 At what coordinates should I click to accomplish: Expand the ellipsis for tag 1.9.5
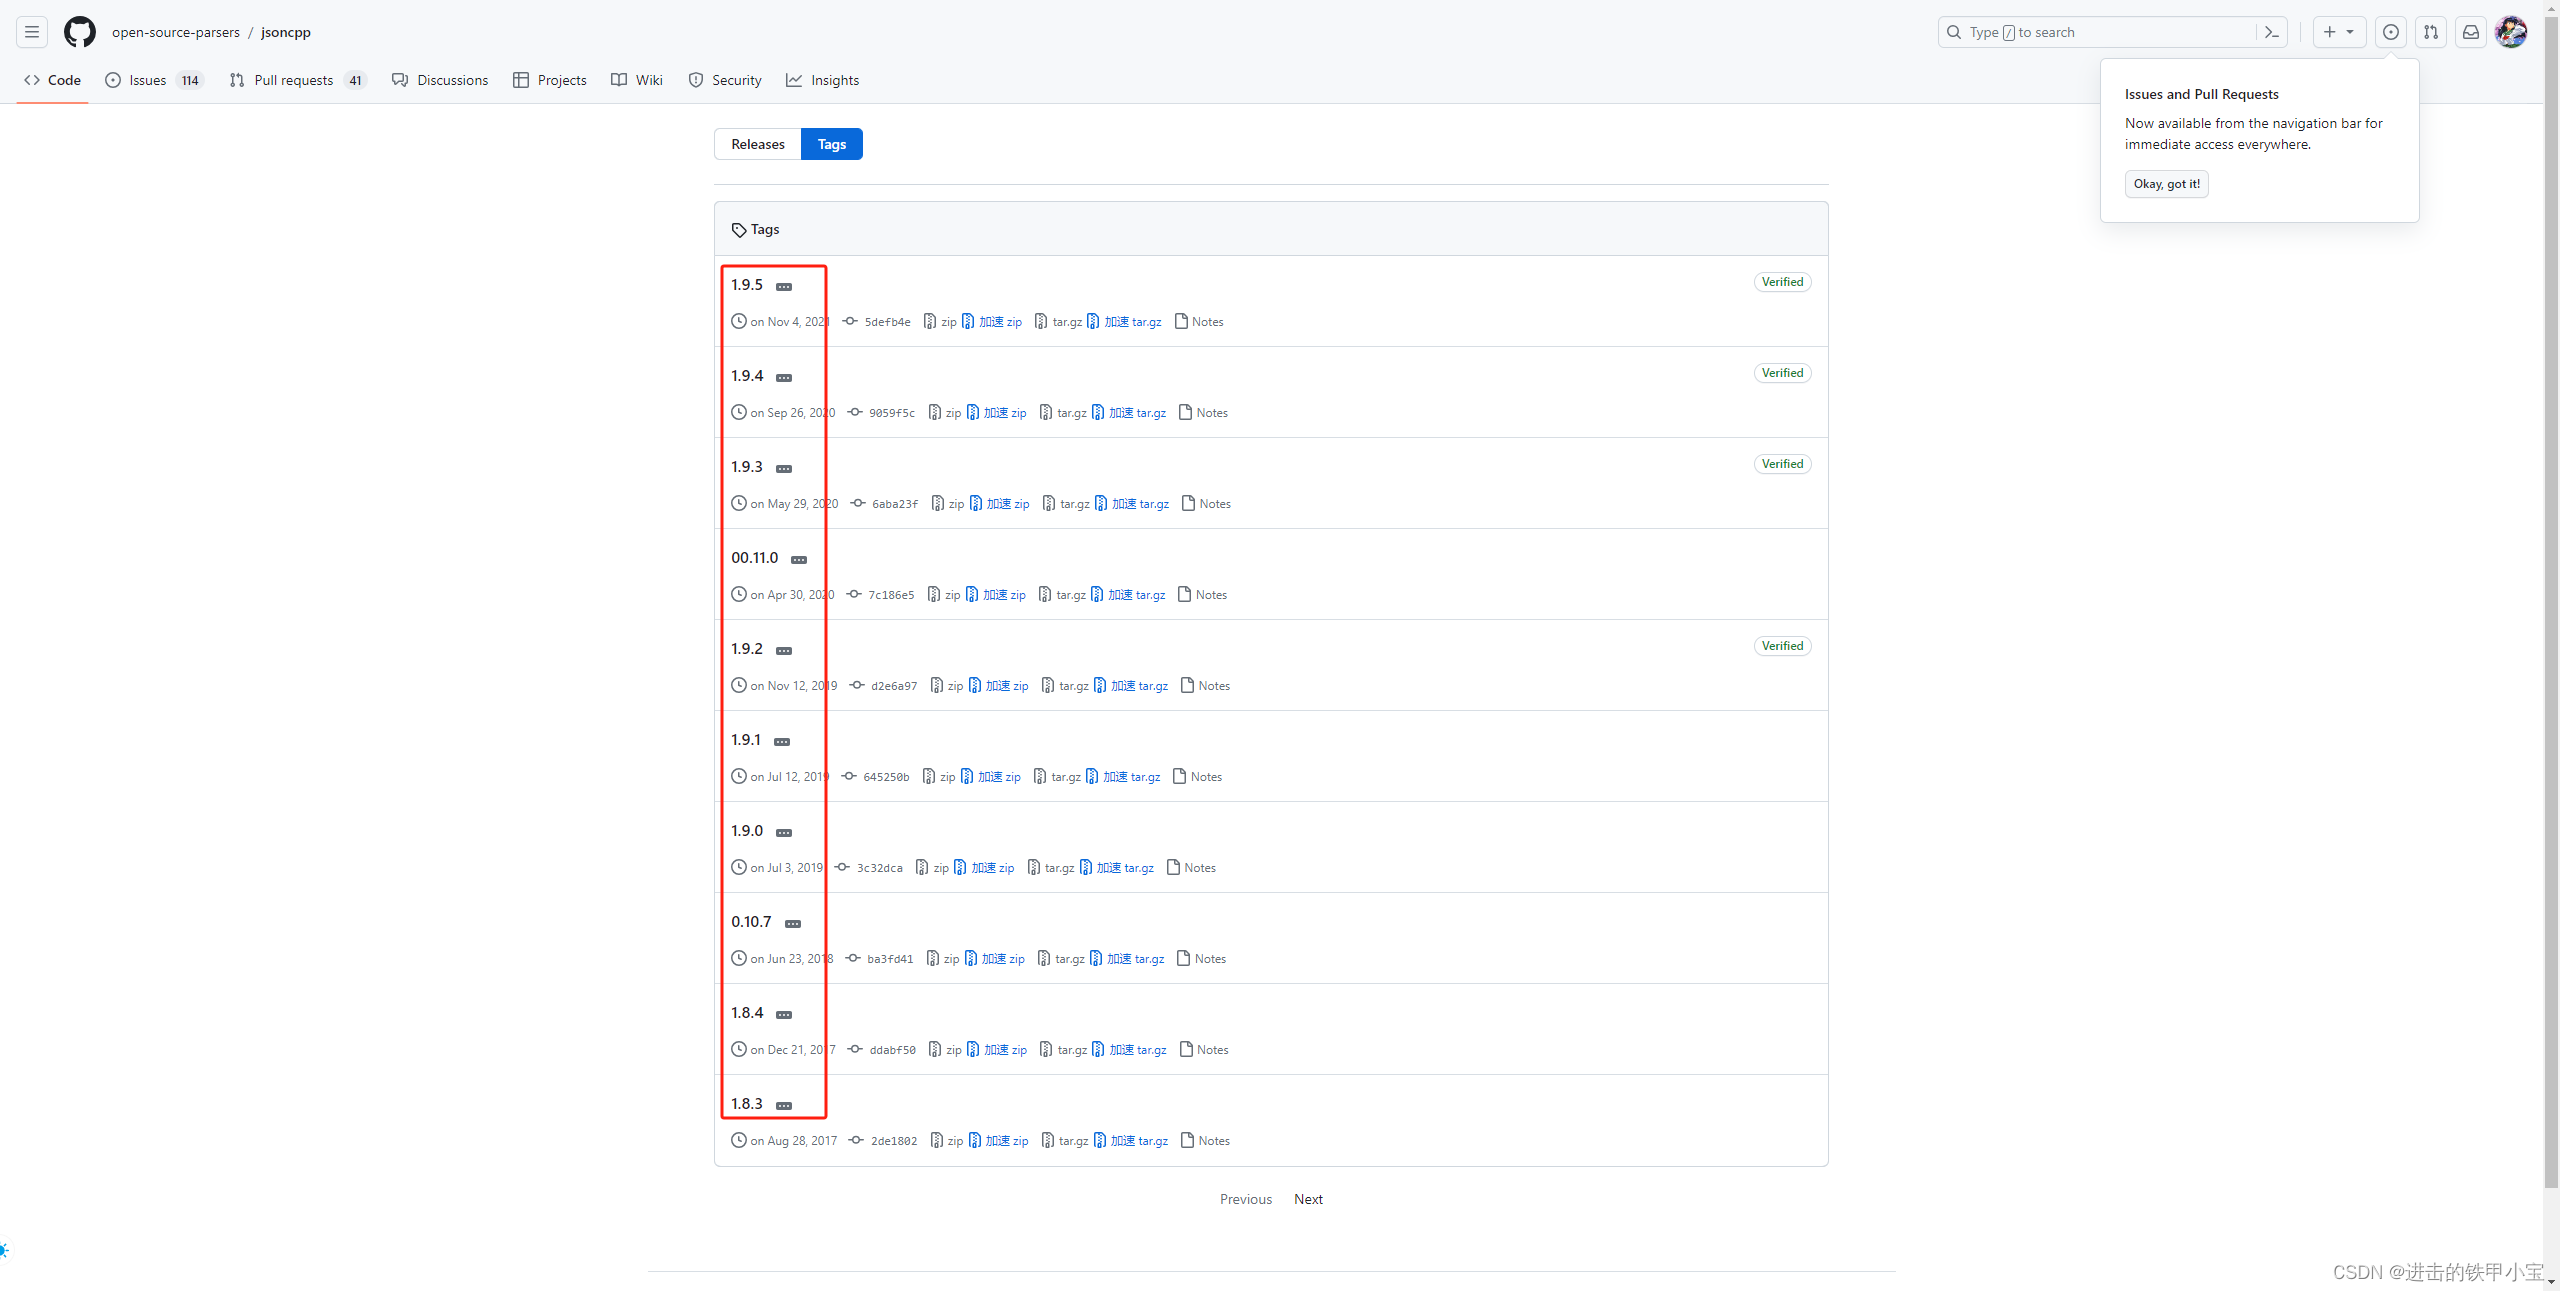pyautogui.click(x=784, y=287)
